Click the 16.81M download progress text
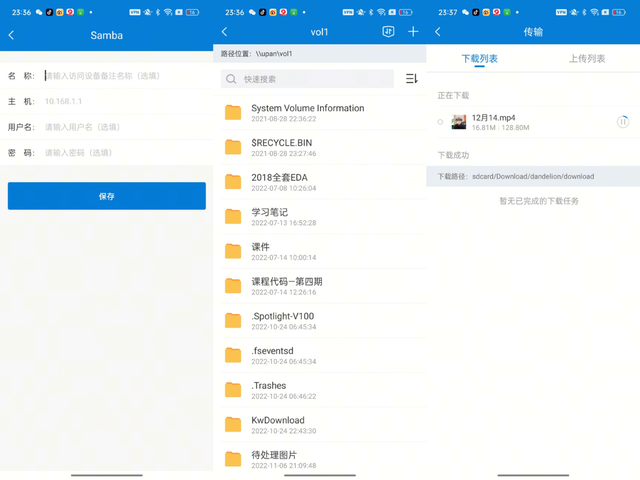640x480 pixels. coord(483,128)
